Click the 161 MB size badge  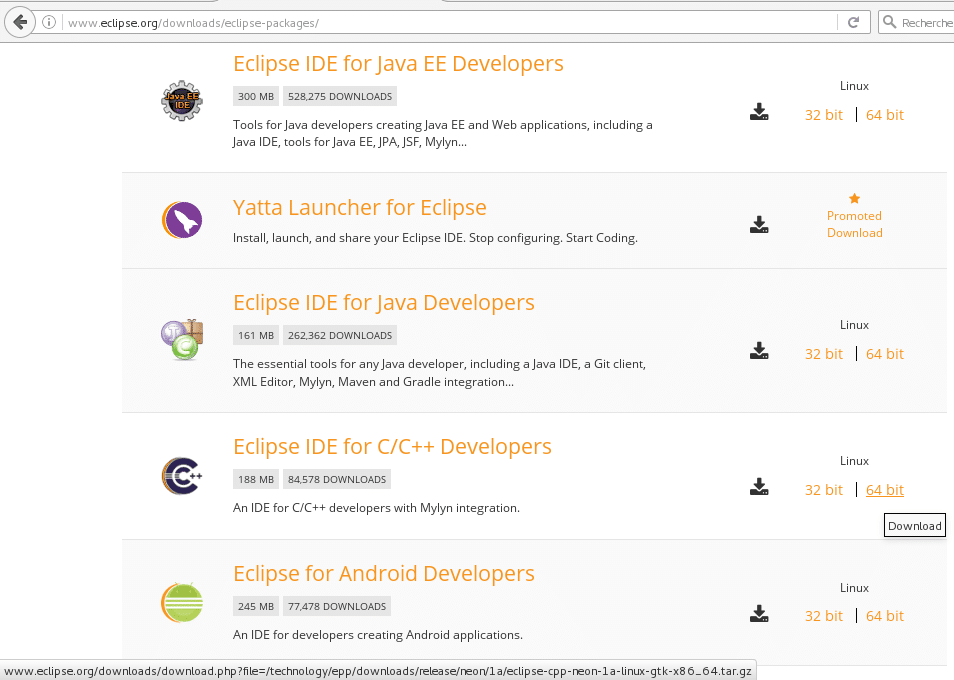tap(256, 335)
